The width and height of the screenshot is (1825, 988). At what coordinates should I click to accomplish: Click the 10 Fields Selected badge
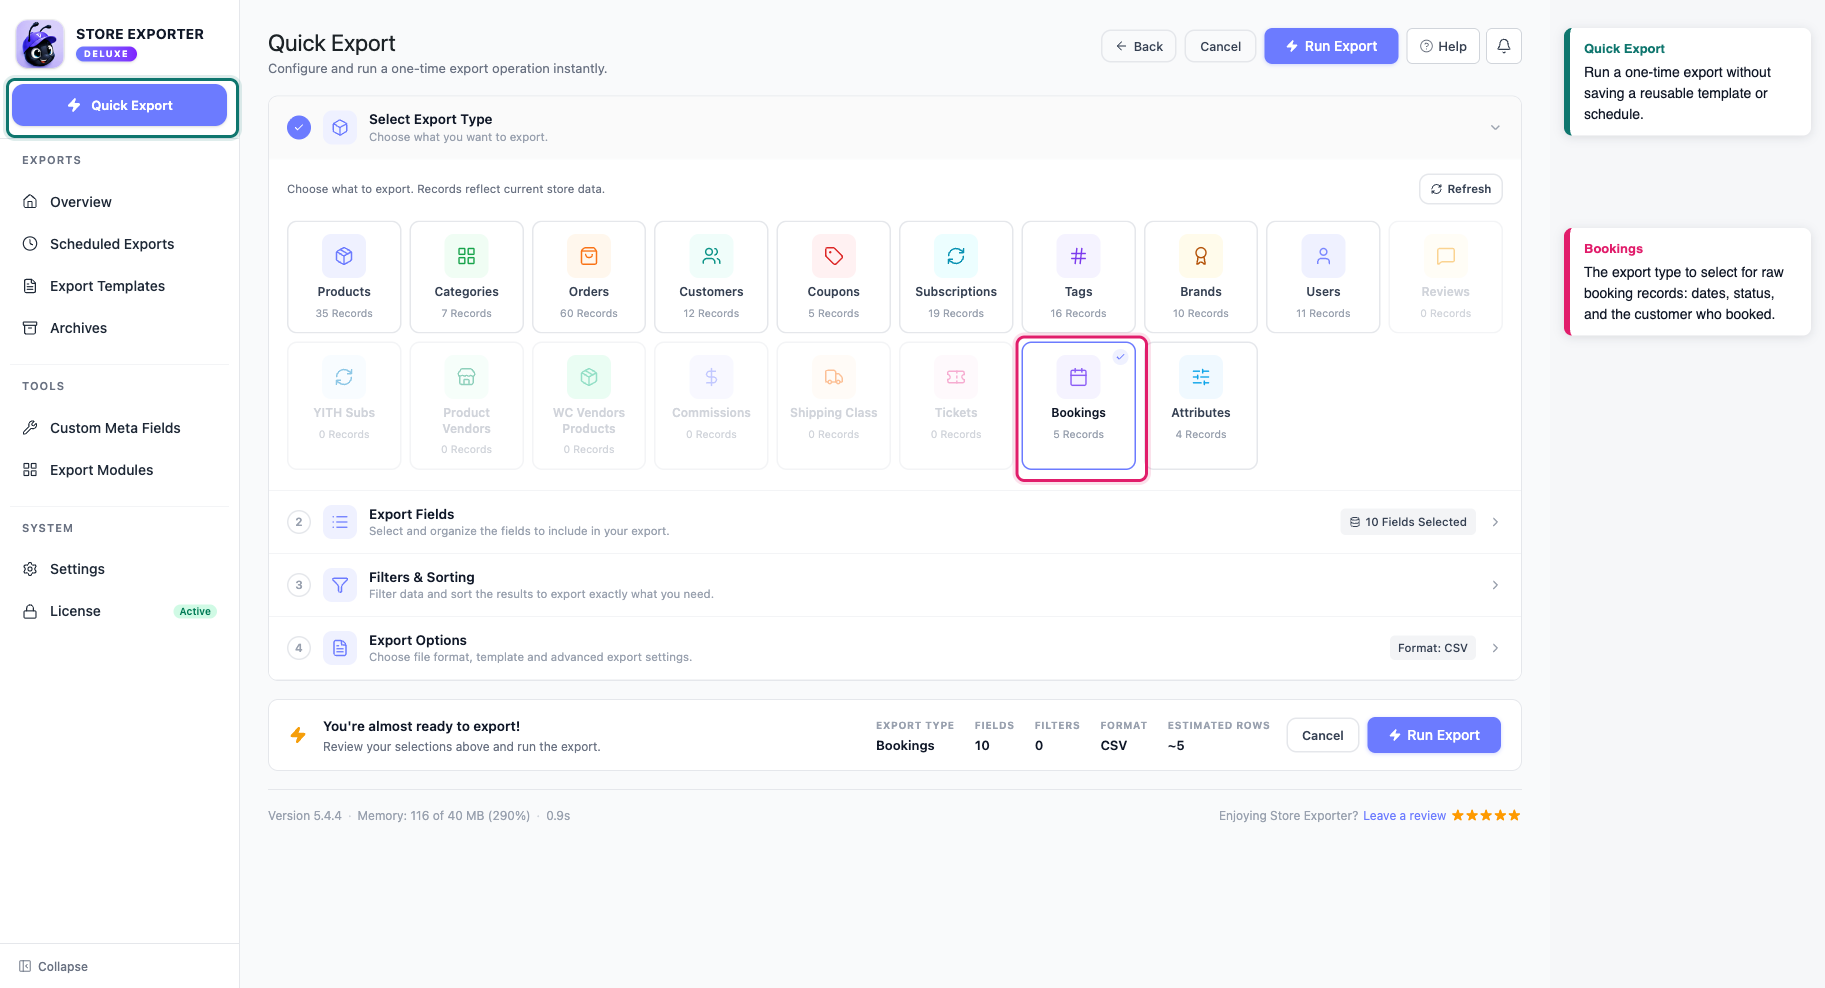(x=1408, y=522)
